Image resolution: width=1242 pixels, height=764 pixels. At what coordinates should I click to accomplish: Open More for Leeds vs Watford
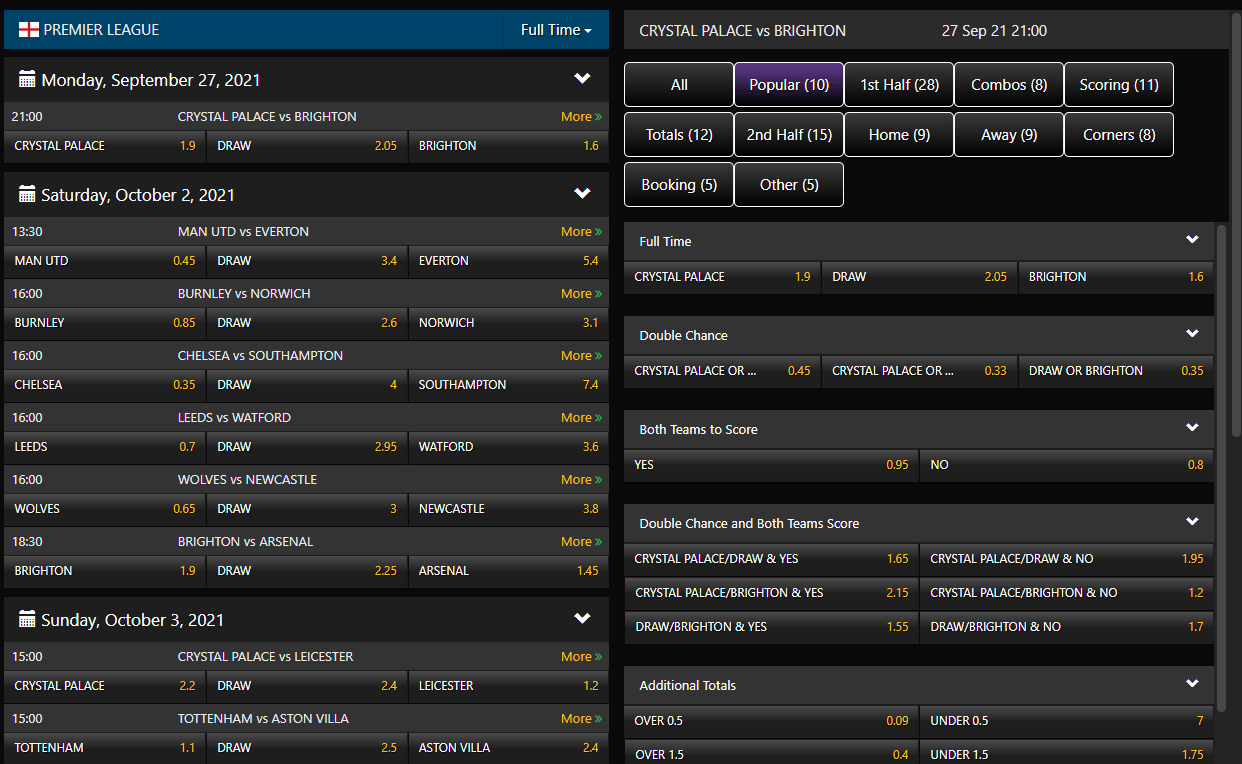581,418
